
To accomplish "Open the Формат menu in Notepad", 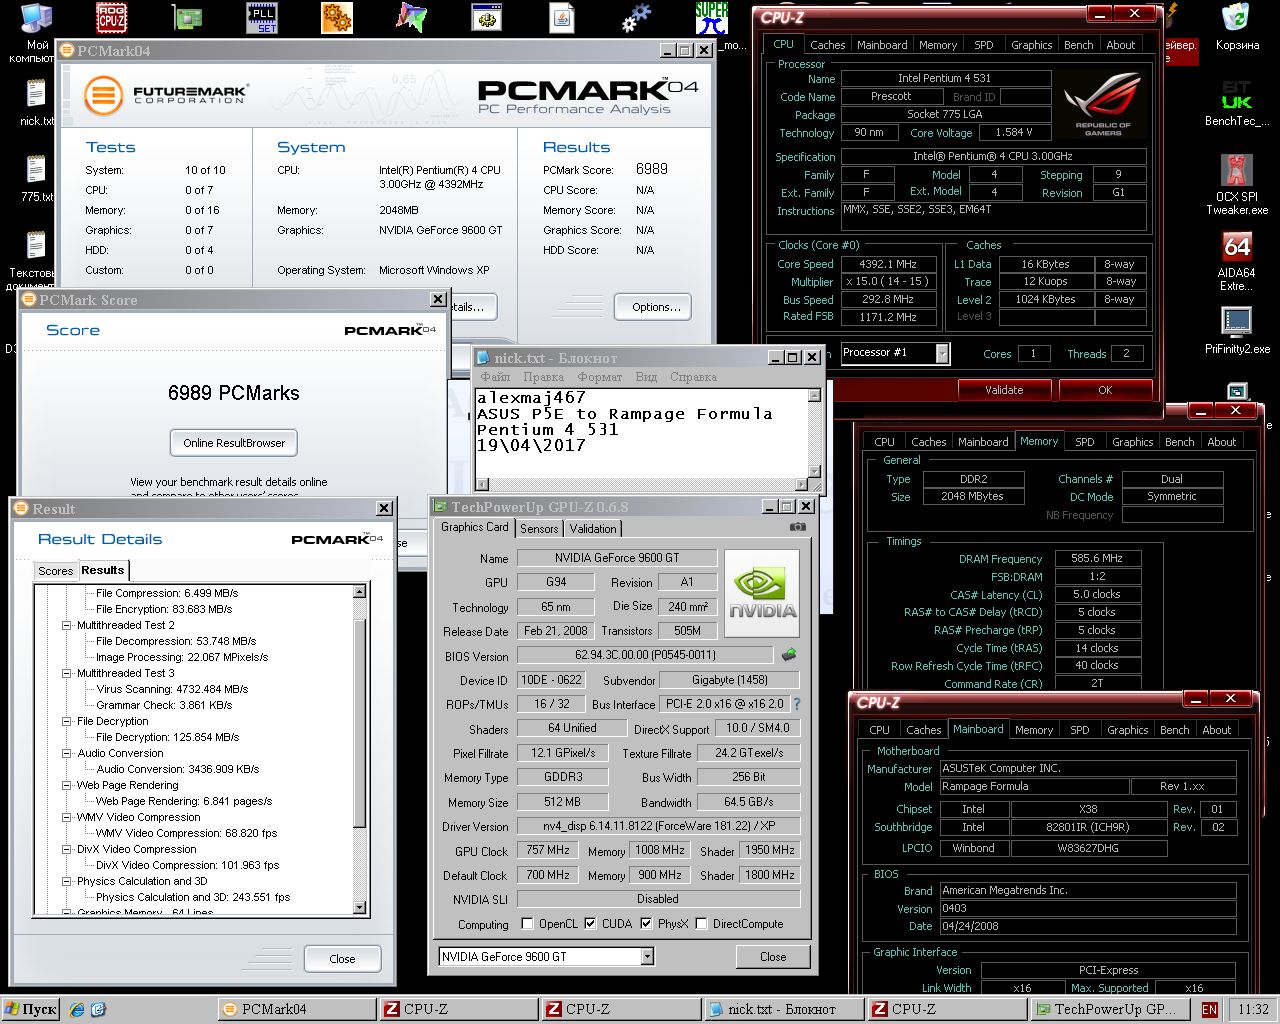I will [x=599, y=377].
